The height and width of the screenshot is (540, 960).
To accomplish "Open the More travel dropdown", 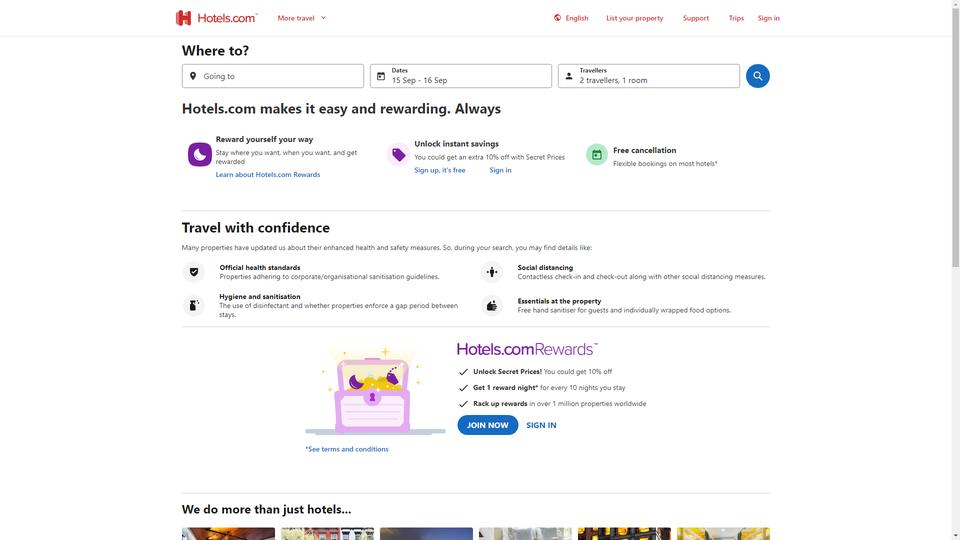I will [x=302, y=18].
